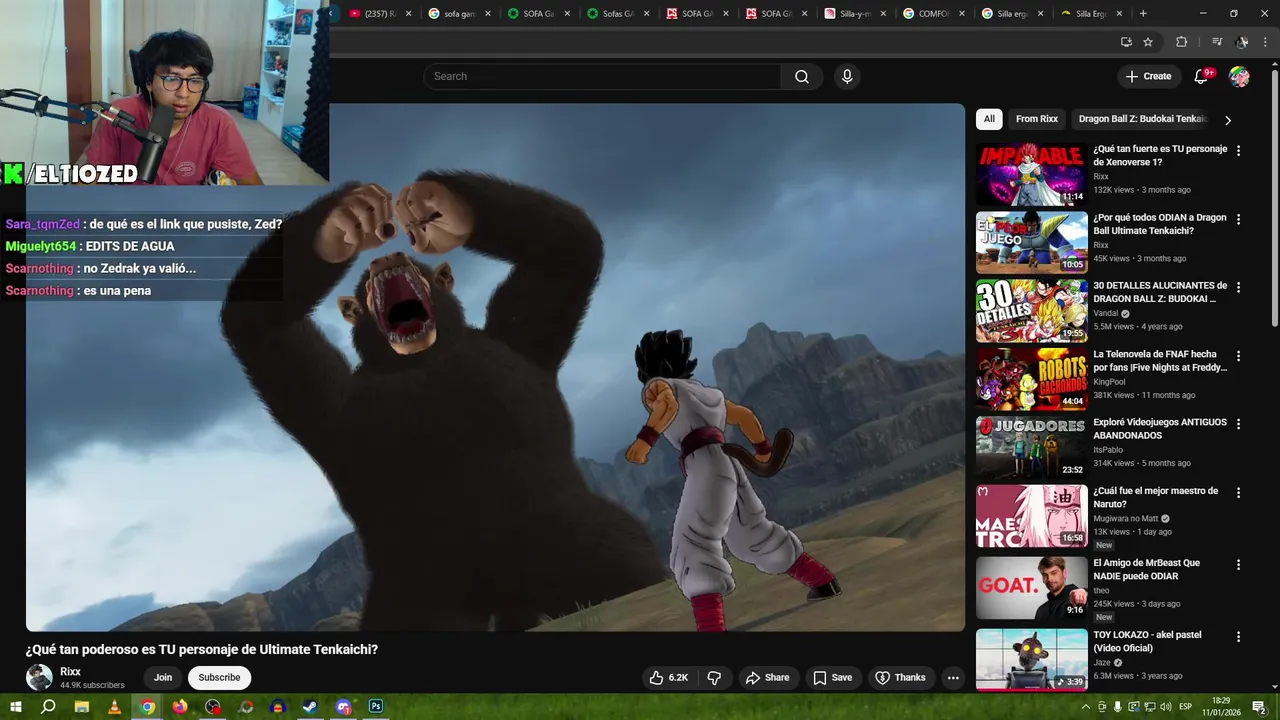
Task: Open thumbnail of Exploré Videojuegos ANTIGUOS video
Action: pos(1031,448)
